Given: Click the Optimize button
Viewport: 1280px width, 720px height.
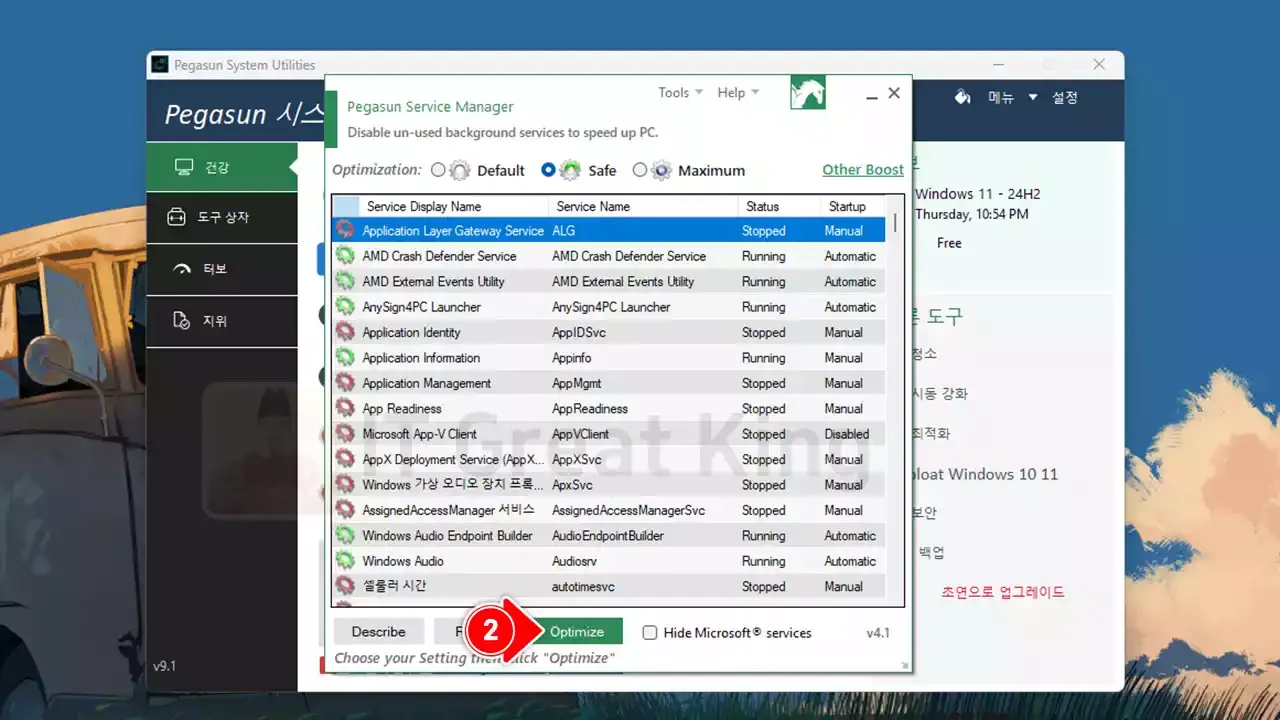Looking at the screenshot, I should click(x=578, y=631).
